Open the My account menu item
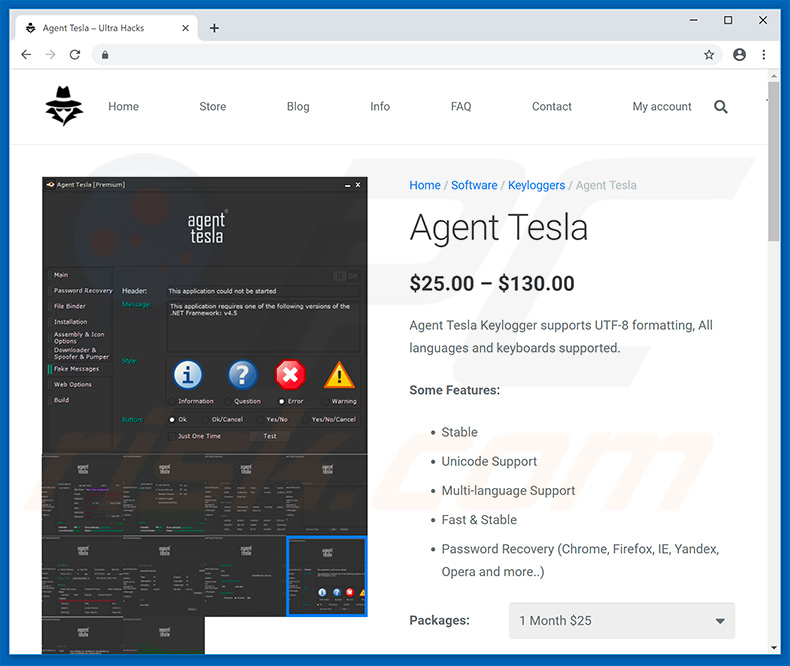Viewport: 790px width, 666px height. pos(661,107)
